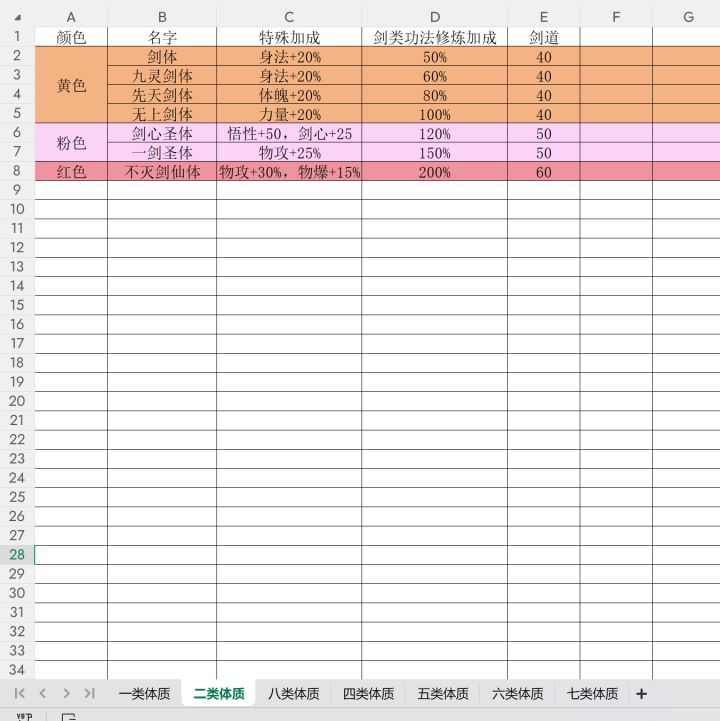
Task: Switch to the 五类体质 sheet tab
Action: pyautogui.click(x=443, y=693)
